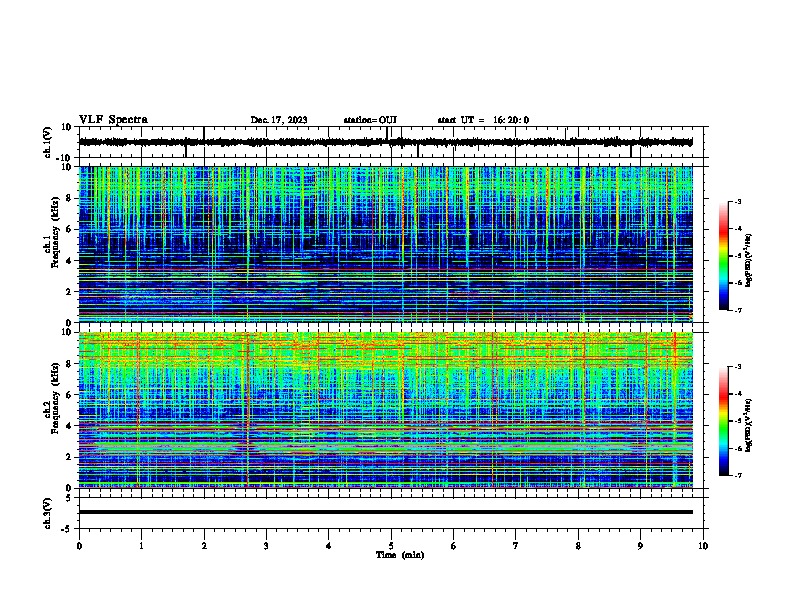Click the ch.1 spectrogram color bar

click(723, 256)
